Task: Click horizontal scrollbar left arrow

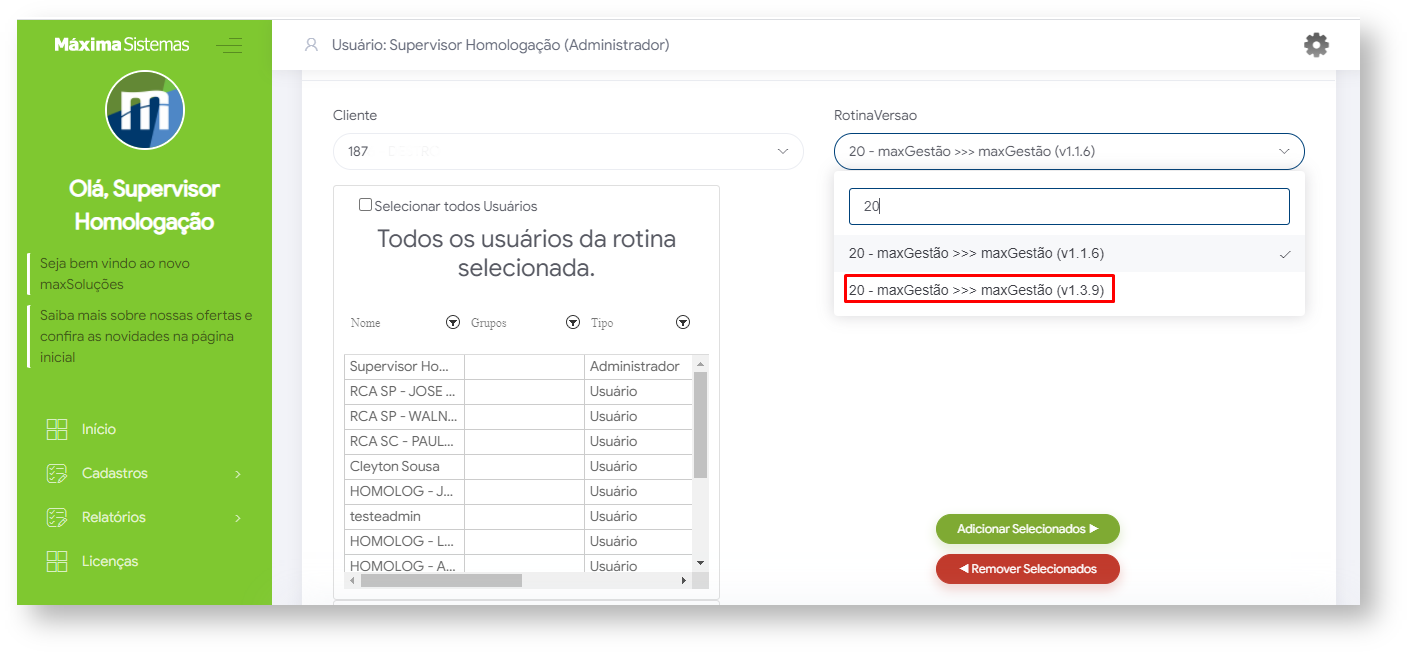Action: pos(352,580)
